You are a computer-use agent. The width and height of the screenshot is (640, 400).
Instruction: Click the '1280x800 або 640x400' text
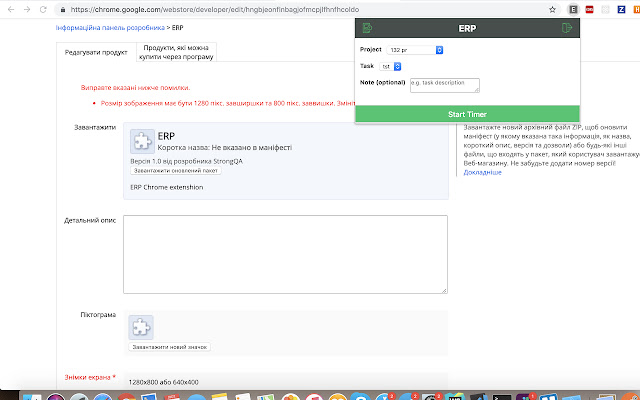coord(163,382)
